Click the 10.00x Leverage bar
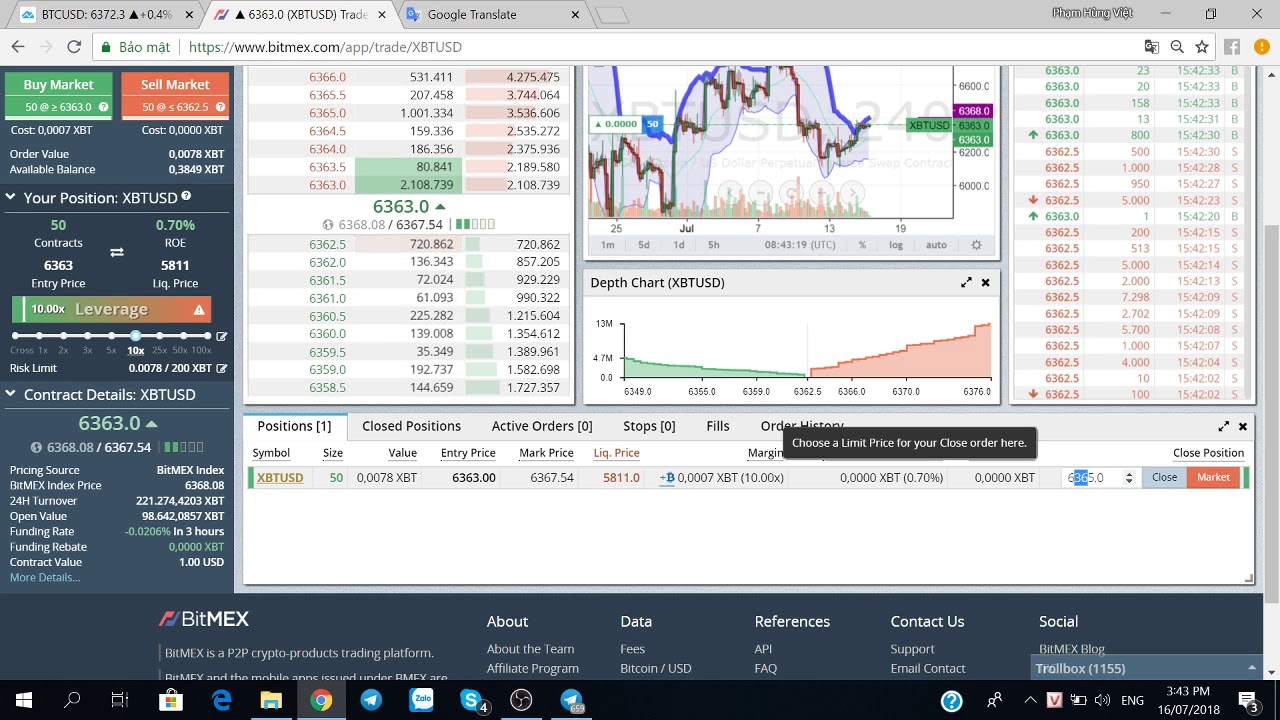Image resolution: width=1280 pixels, height=720 pixels. tap(111, 310)
